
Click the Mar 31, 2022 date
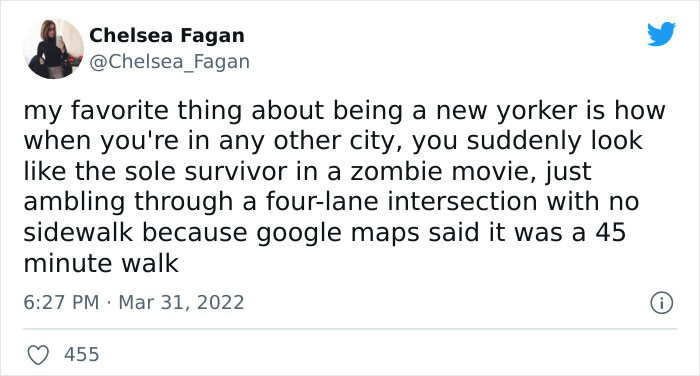[x=181, y=302]
